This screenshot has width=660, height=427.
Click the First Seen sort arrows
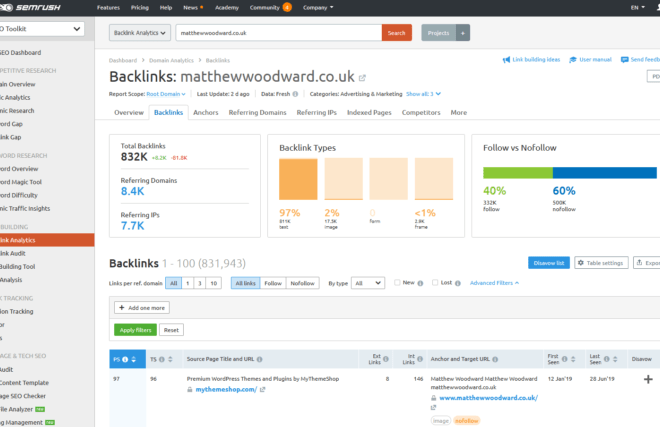point(573,359)
